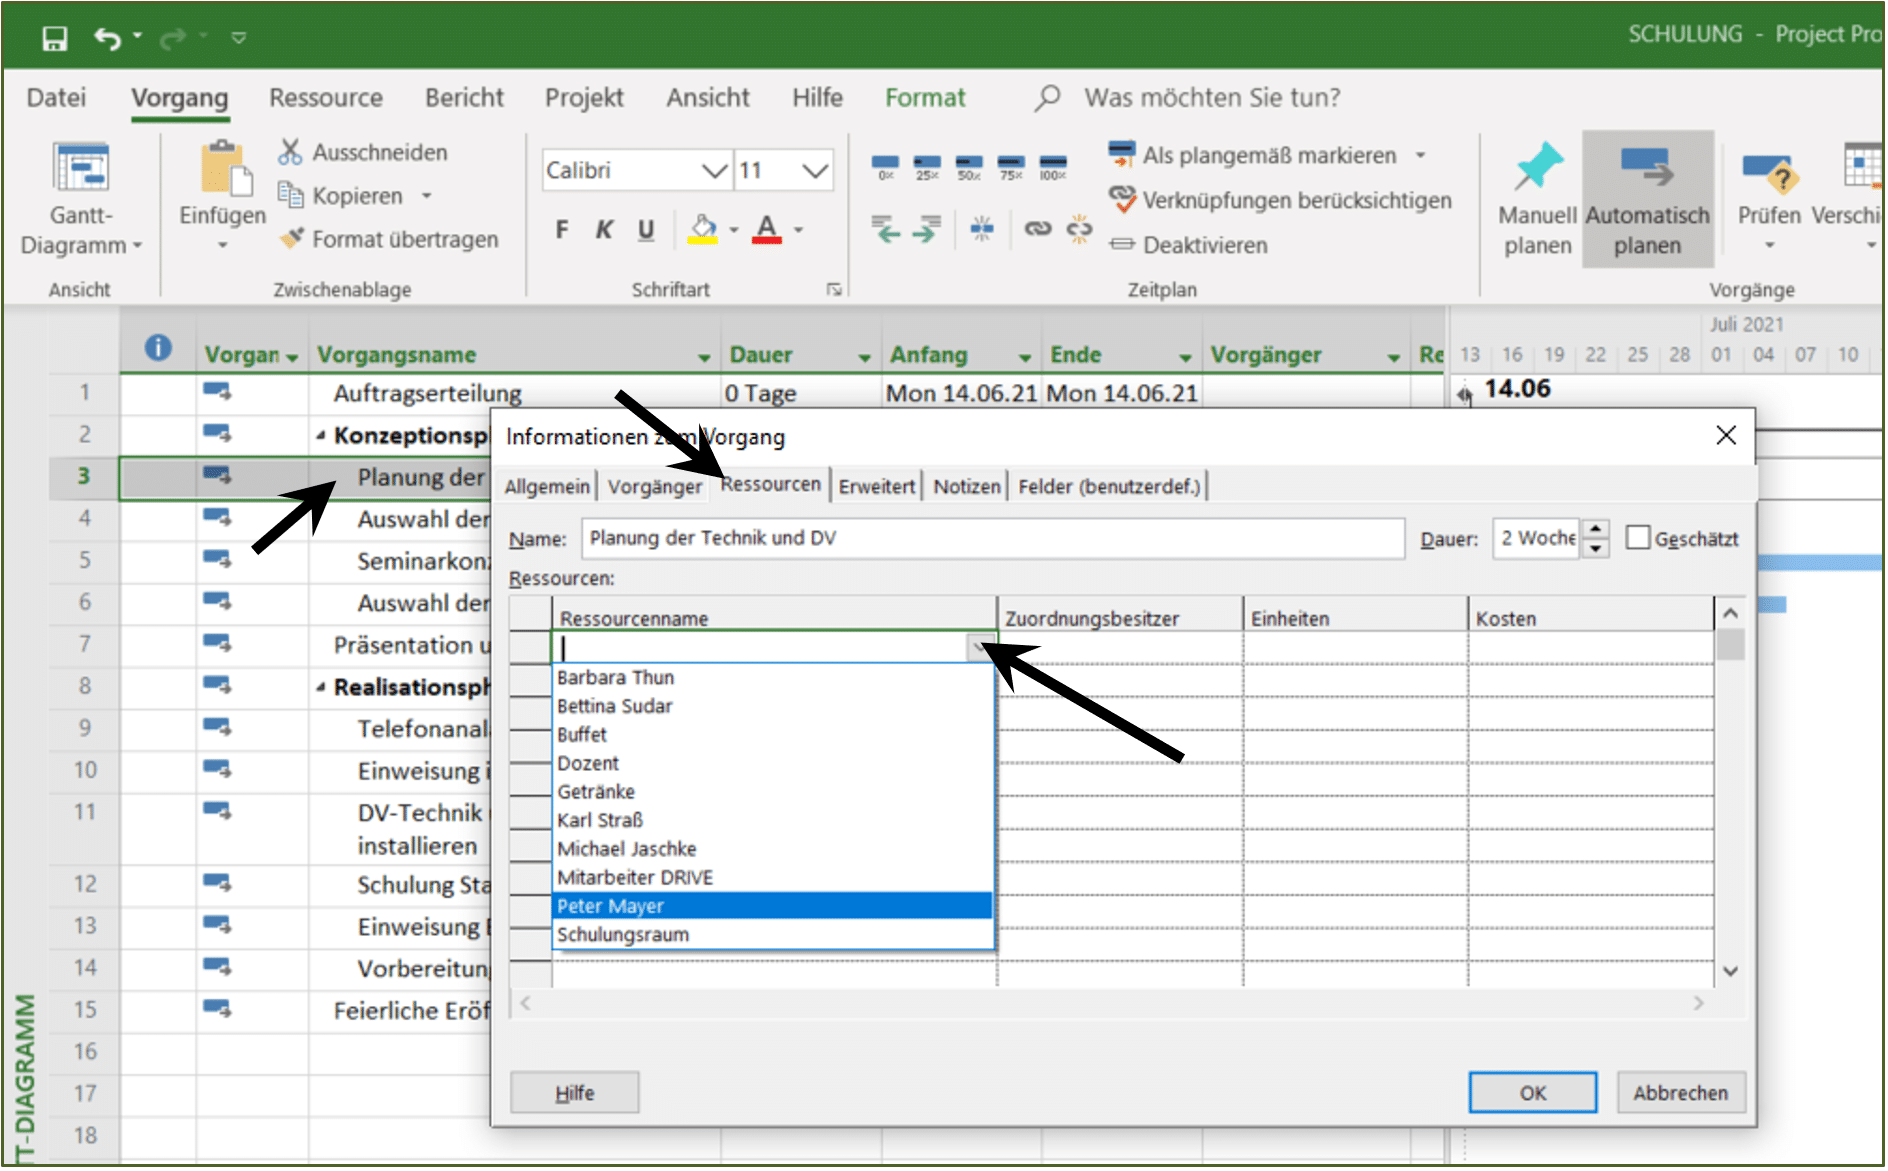Select Automatisch planen icon
1888x1171 pixels.
tap(1646, 166)
